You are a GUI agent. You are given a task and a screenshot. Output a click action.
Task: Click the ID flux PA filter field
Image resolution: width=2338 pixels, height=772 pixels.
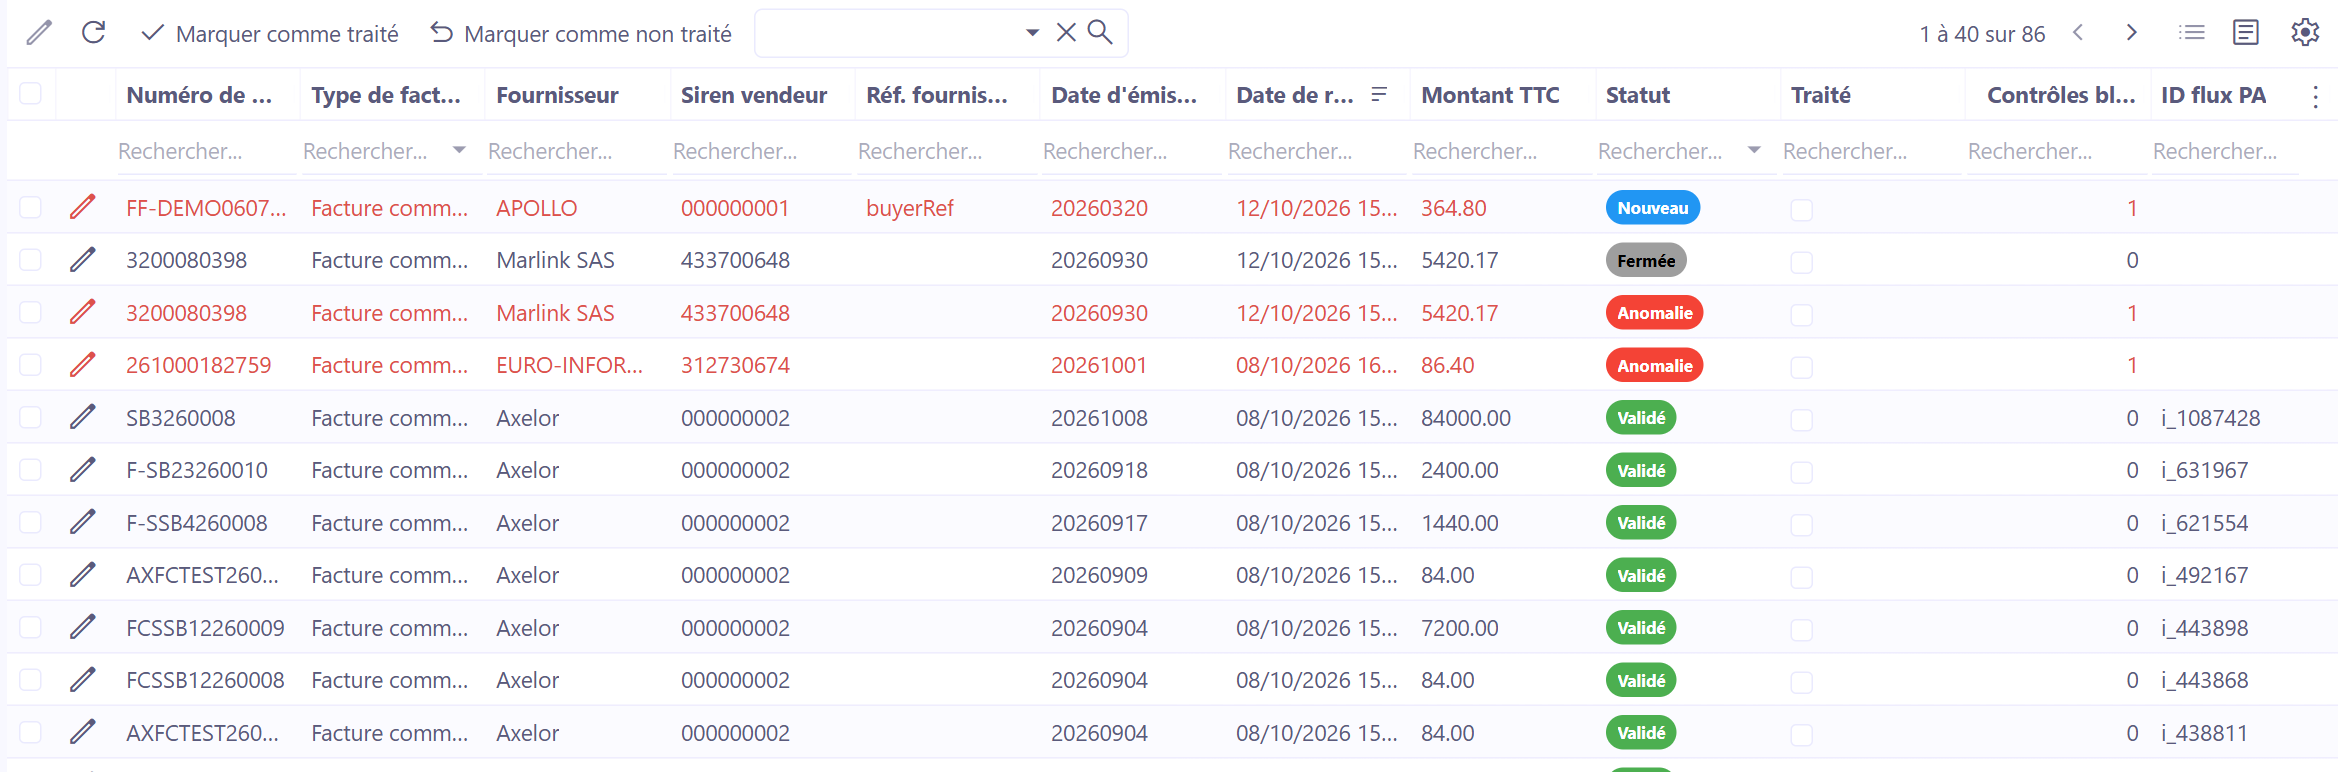[x=2225, y=151]
